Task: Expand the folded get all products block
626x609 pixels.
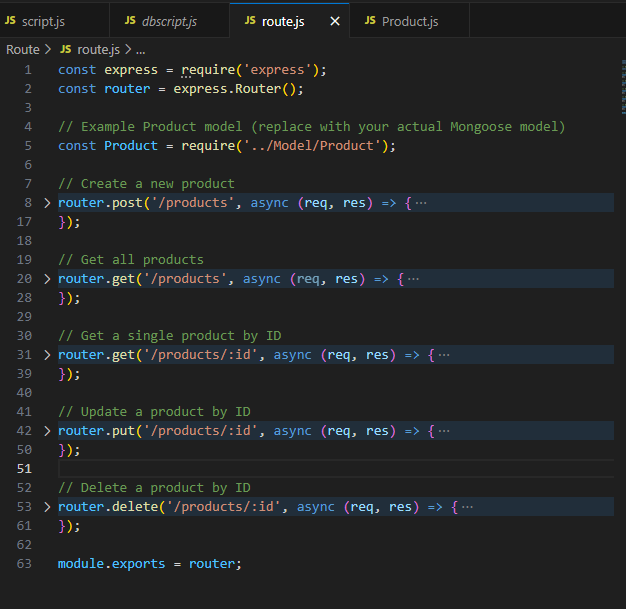Action: (46, 279)
